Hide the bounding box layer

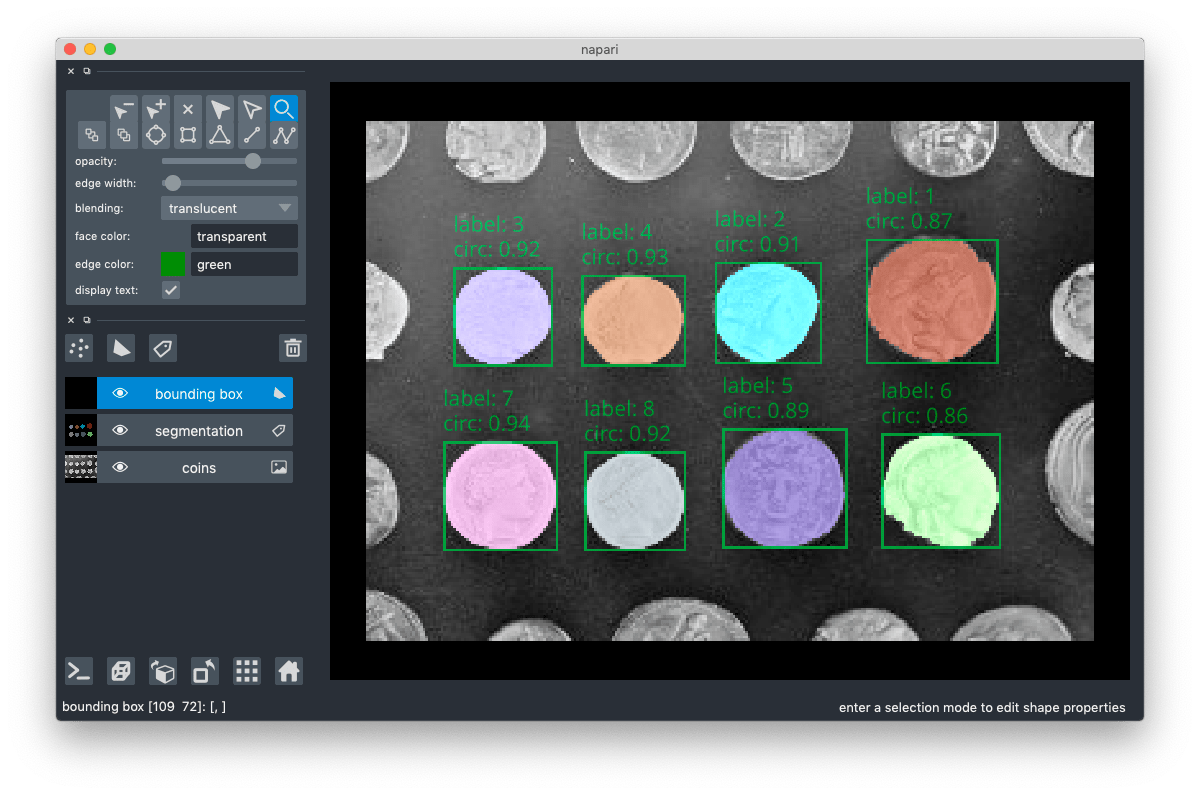coord(121,393)
